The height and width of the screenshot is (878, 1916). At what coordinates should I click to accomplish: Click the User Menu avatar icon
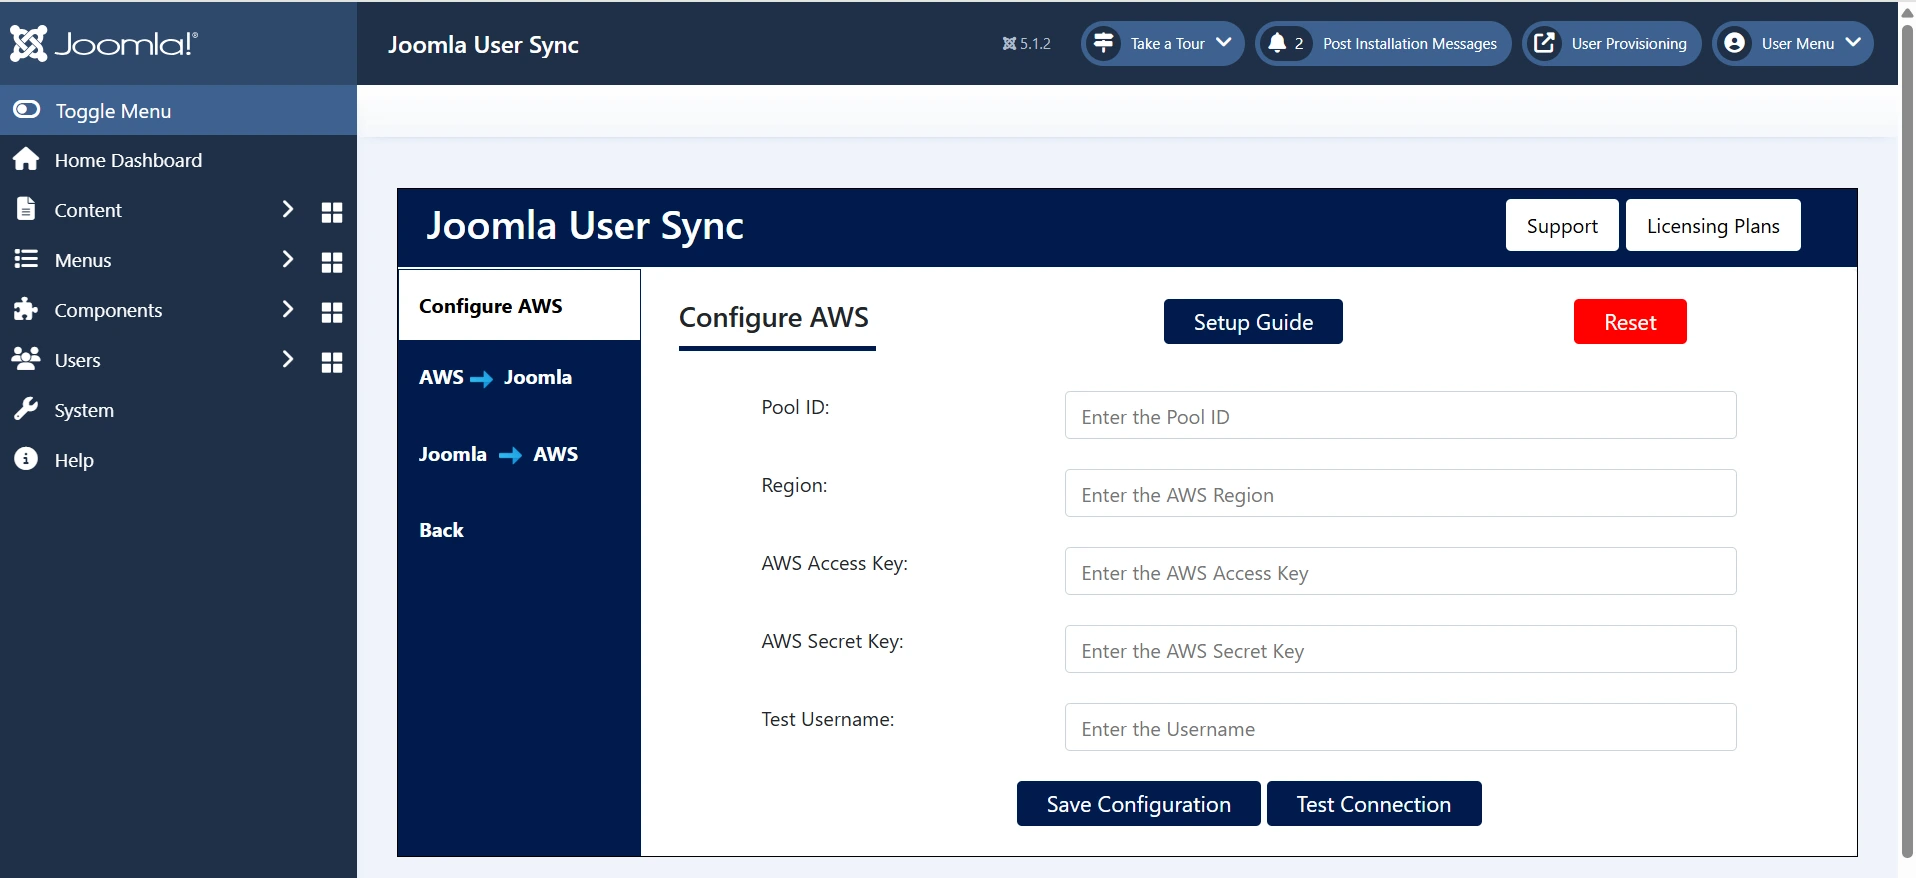click(1735, 43)
